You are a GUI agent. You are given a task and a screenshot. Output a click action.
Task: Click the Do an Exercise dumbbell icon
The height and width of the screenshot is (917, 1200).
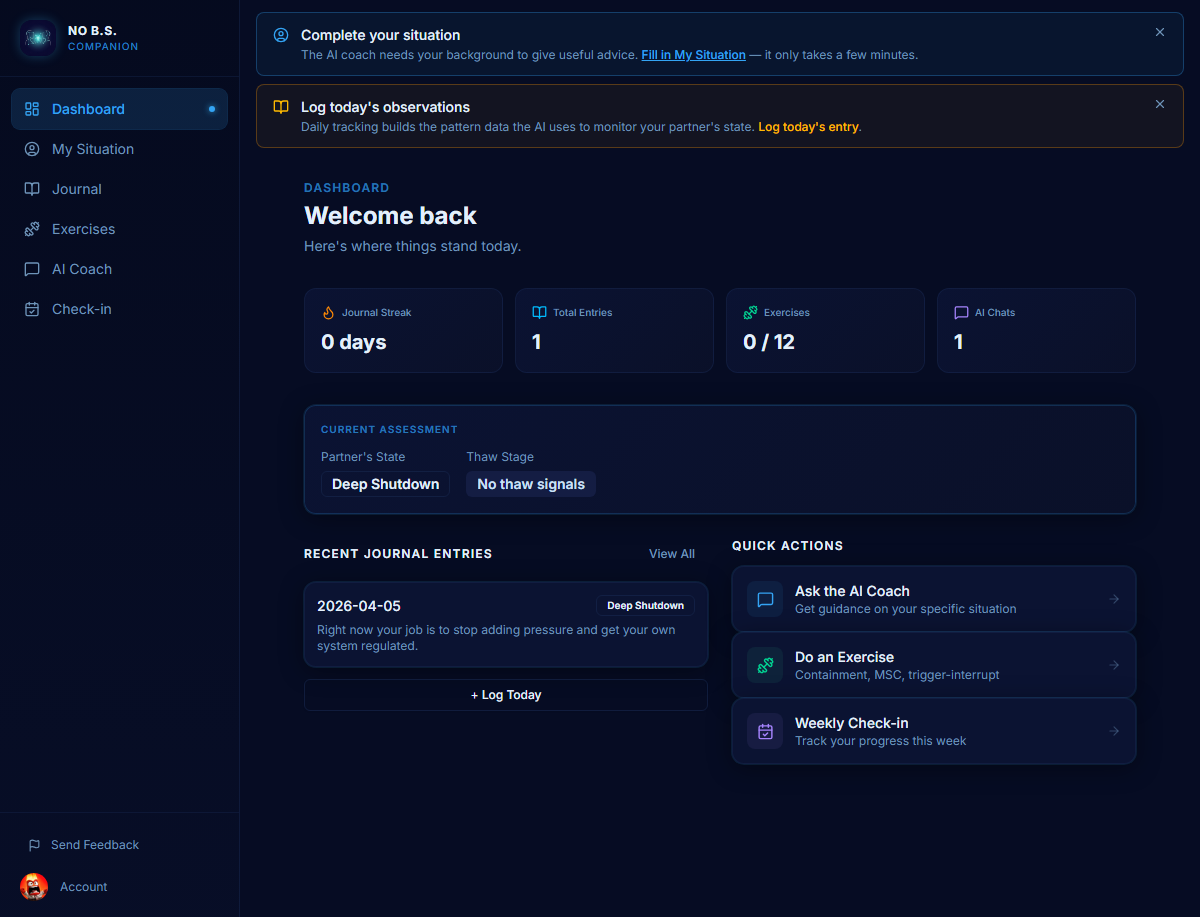765,665
